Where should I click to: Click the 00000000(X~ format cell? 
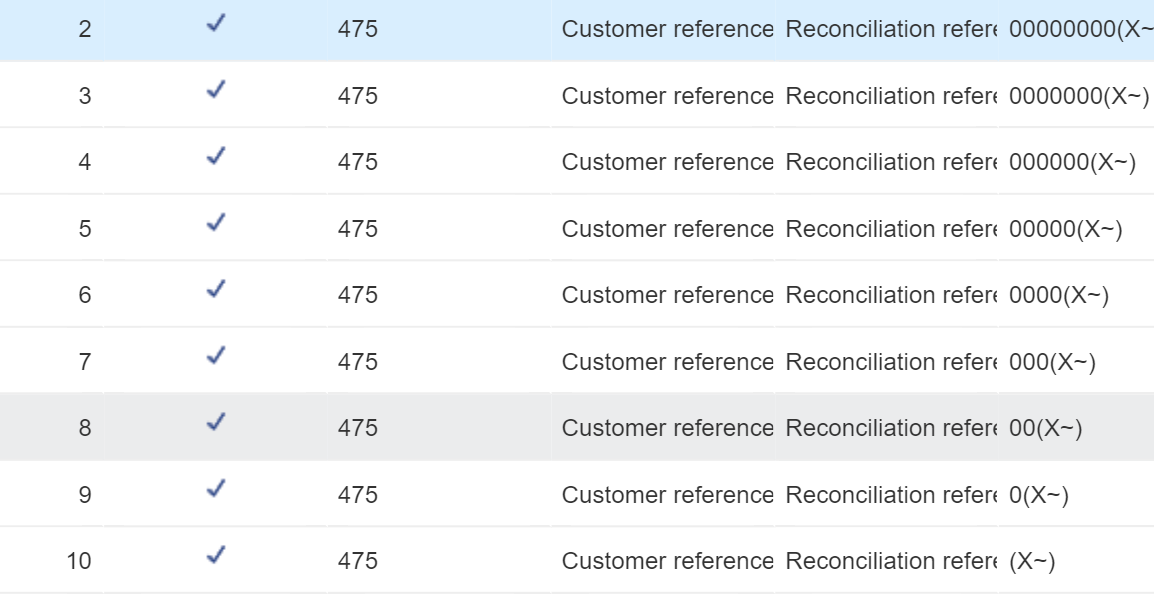tap(1076, 29)
